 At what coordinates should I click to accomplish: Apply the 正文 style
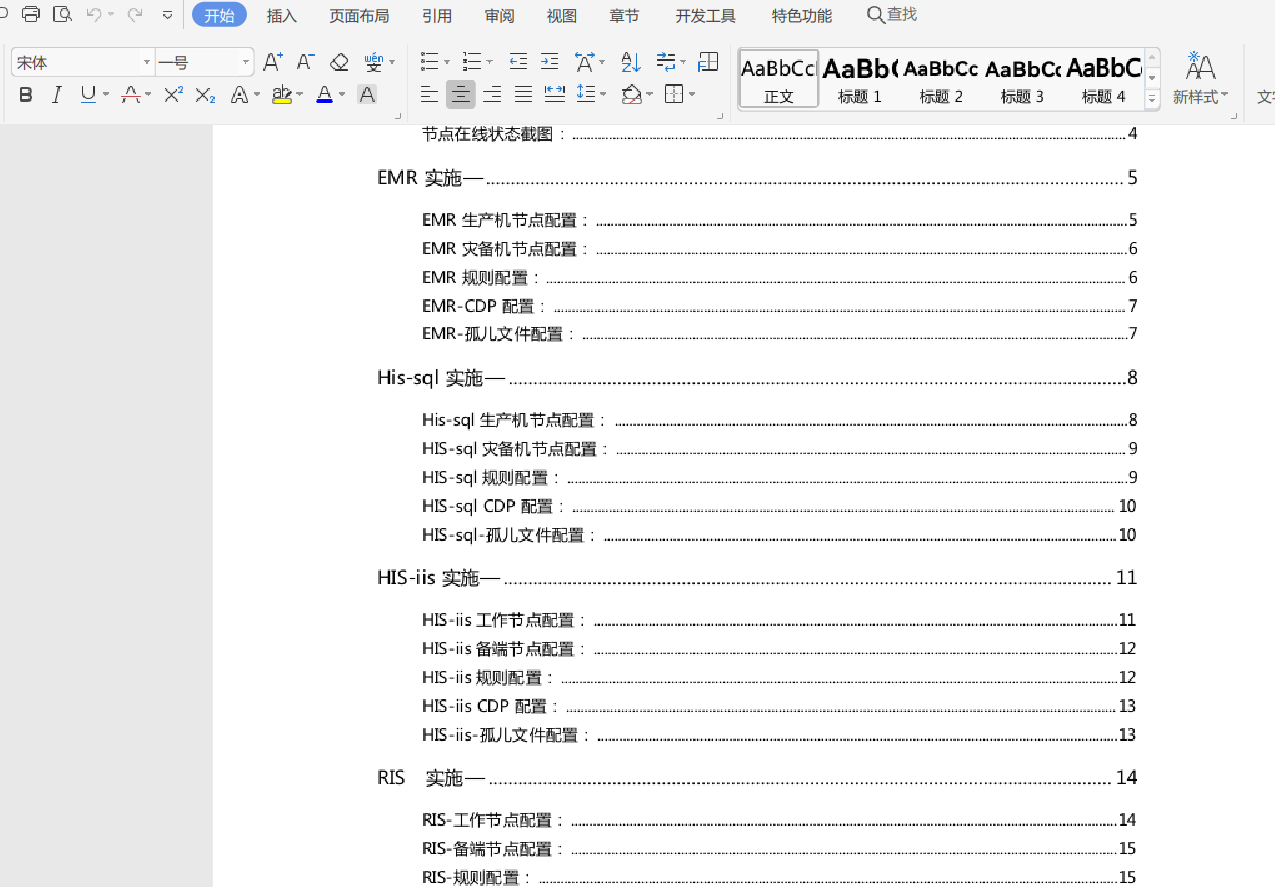pos(779,79)
